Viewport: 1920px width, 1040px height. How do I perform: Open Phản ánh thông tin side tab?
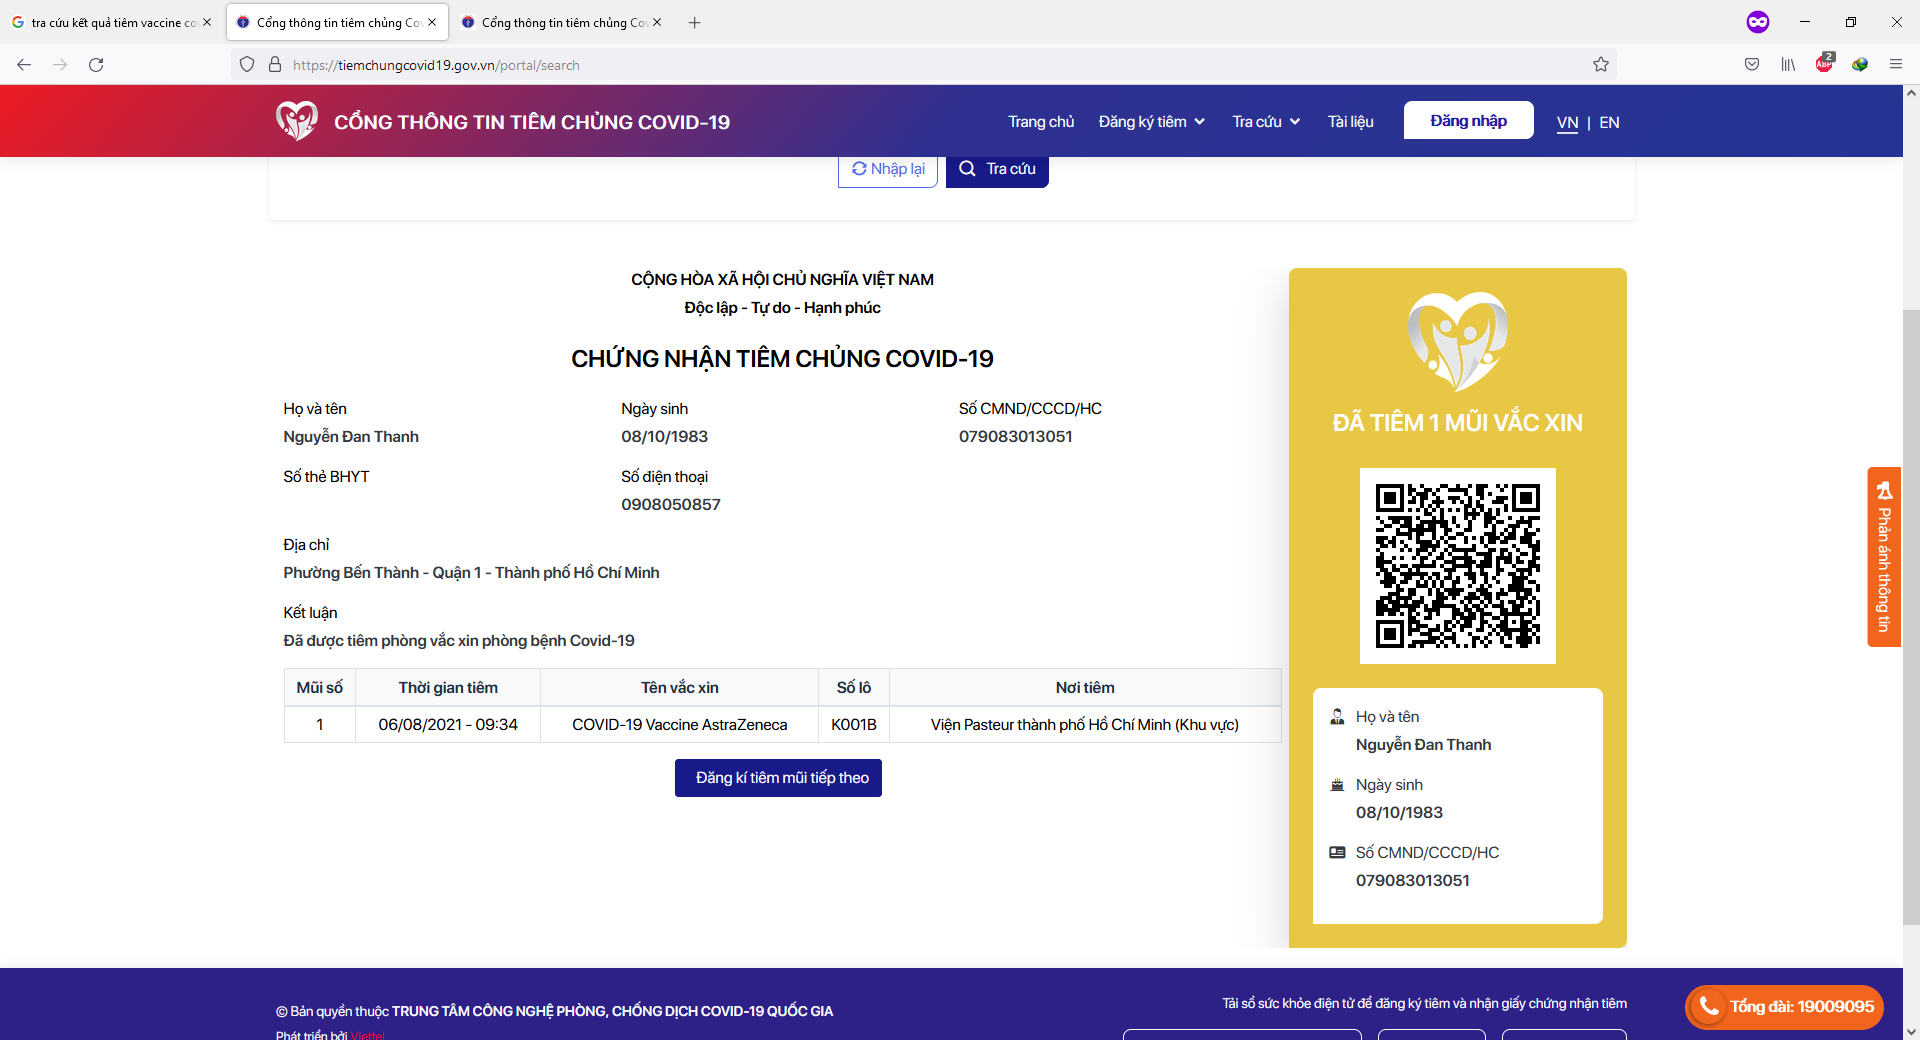tap(1884, 557)
